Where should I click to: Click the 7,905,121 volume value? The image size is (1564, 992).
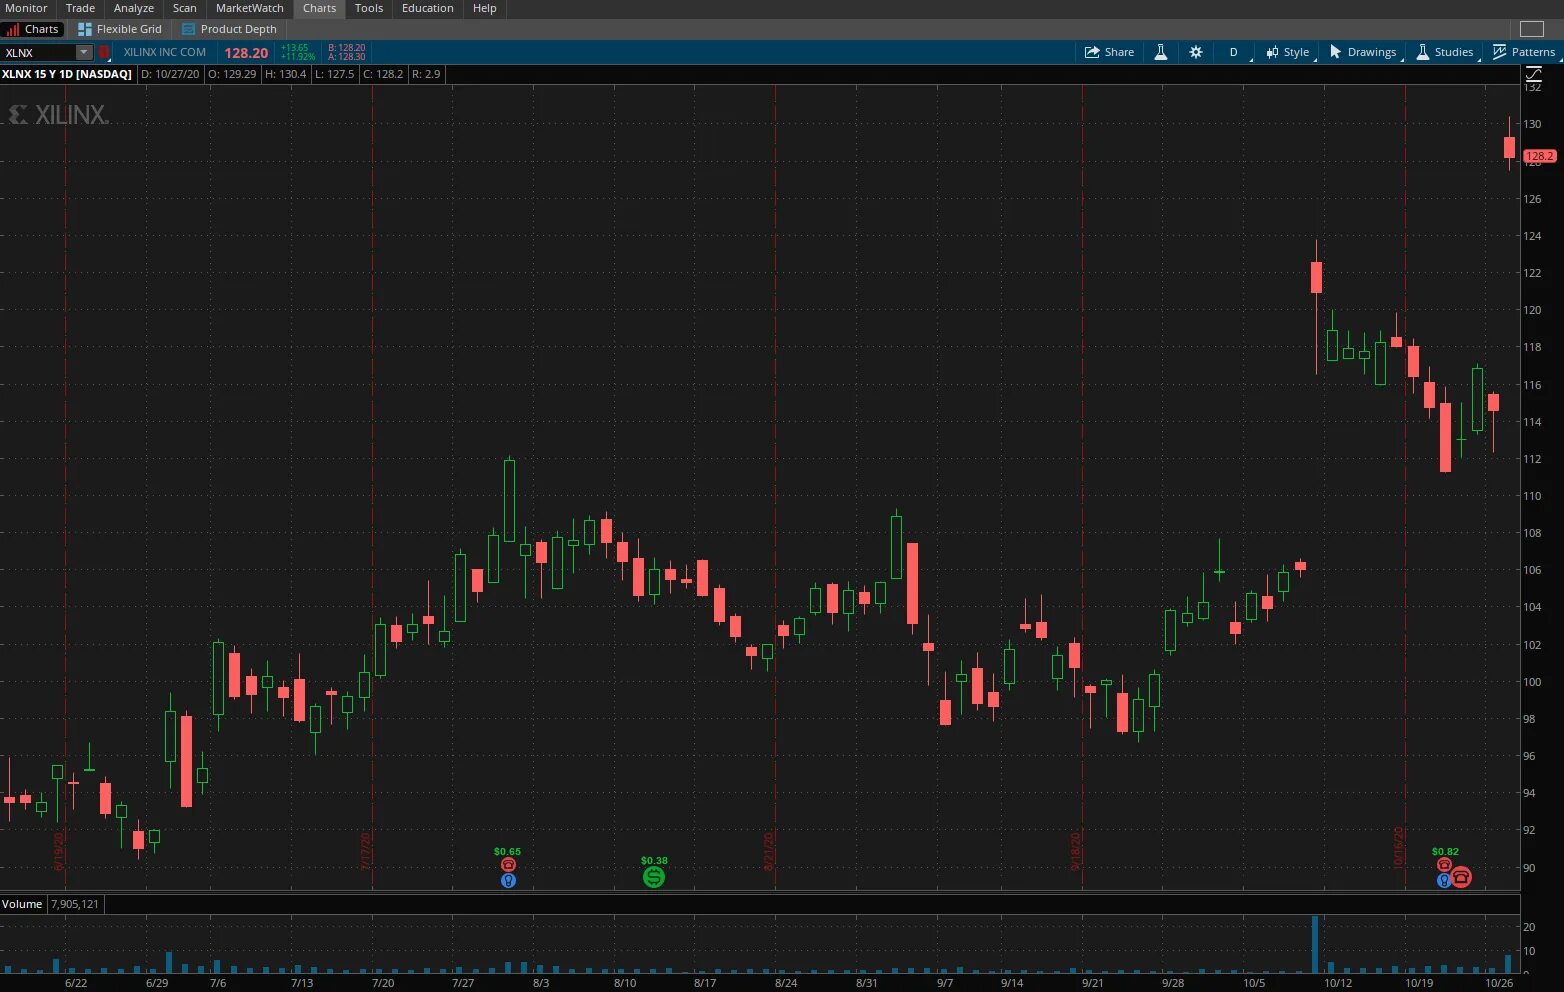(75, 904)
